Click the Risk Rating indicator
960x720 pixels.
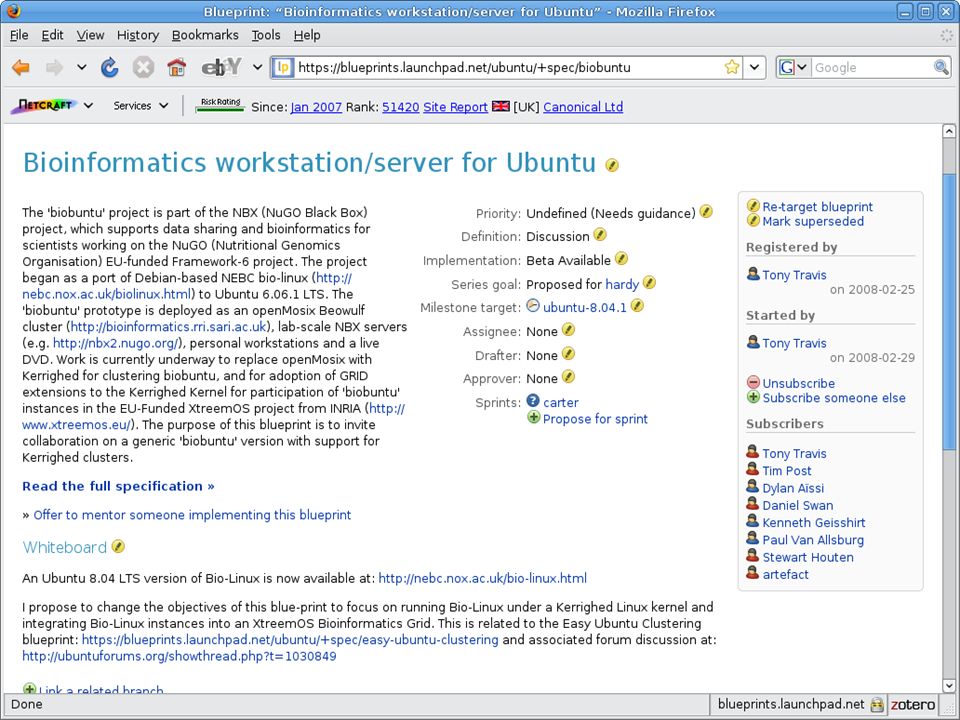tap(220, 105)
